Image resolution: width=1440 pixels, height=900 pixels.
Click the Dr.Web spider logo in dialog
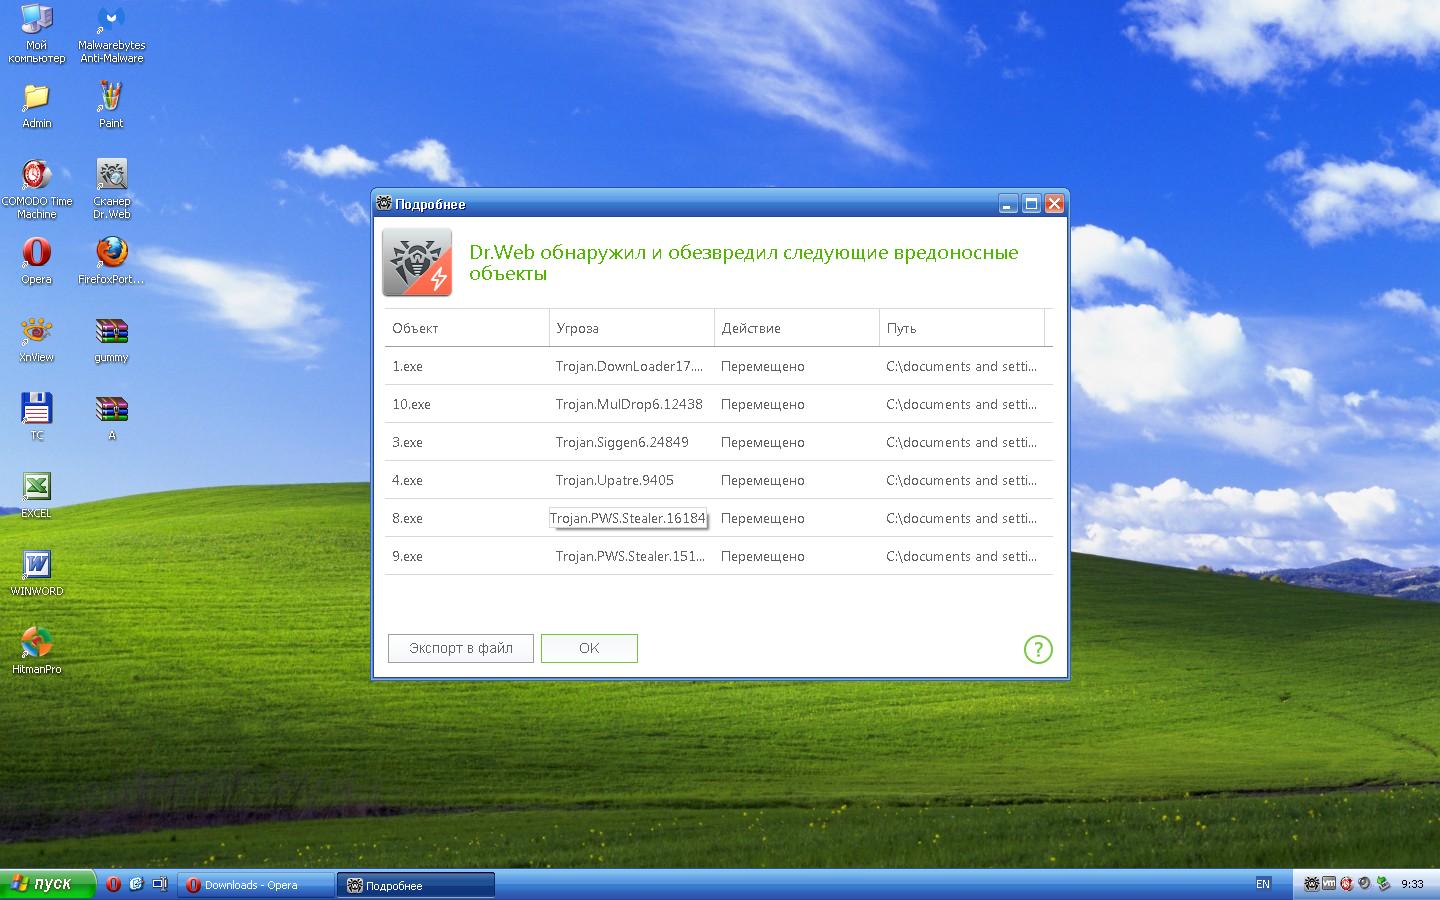tap(417, 262)
